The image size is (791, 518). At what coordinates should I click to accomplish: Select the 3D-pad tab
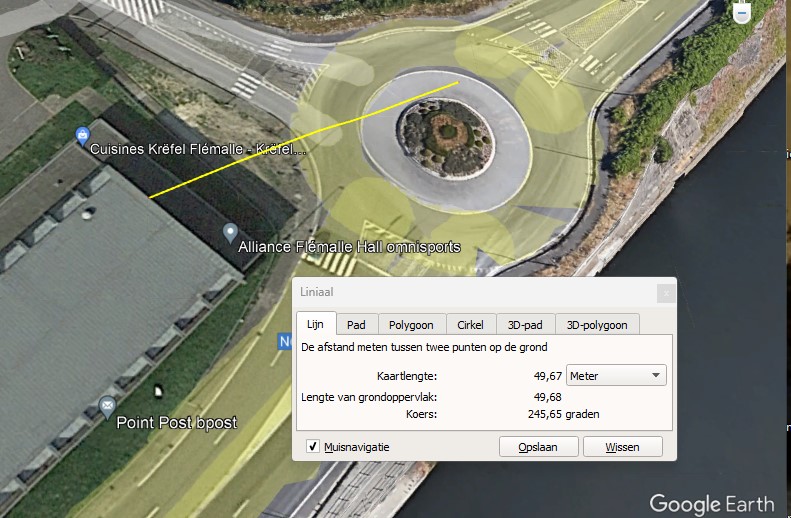coord(525,325)
